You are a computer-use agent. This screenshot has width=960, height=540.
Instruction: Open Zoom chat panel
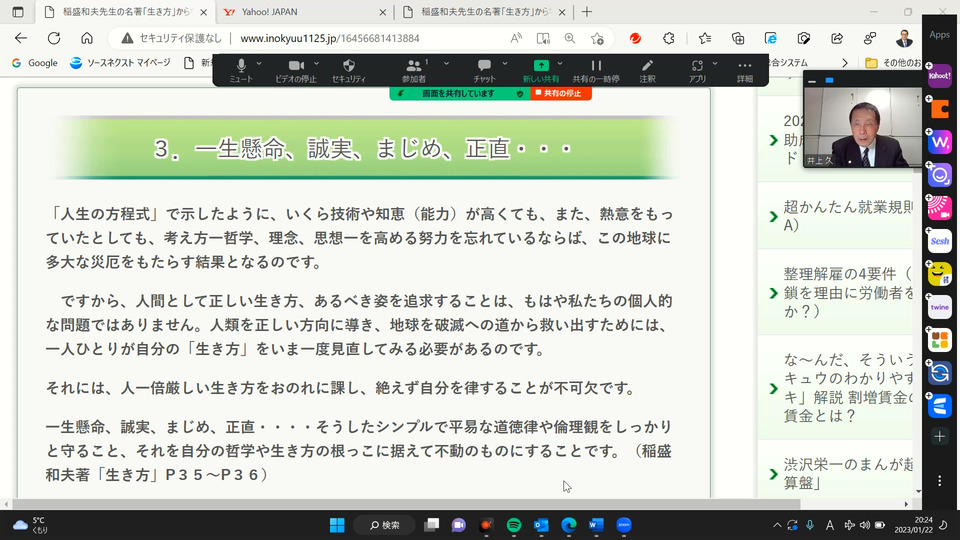click(484, 71)
